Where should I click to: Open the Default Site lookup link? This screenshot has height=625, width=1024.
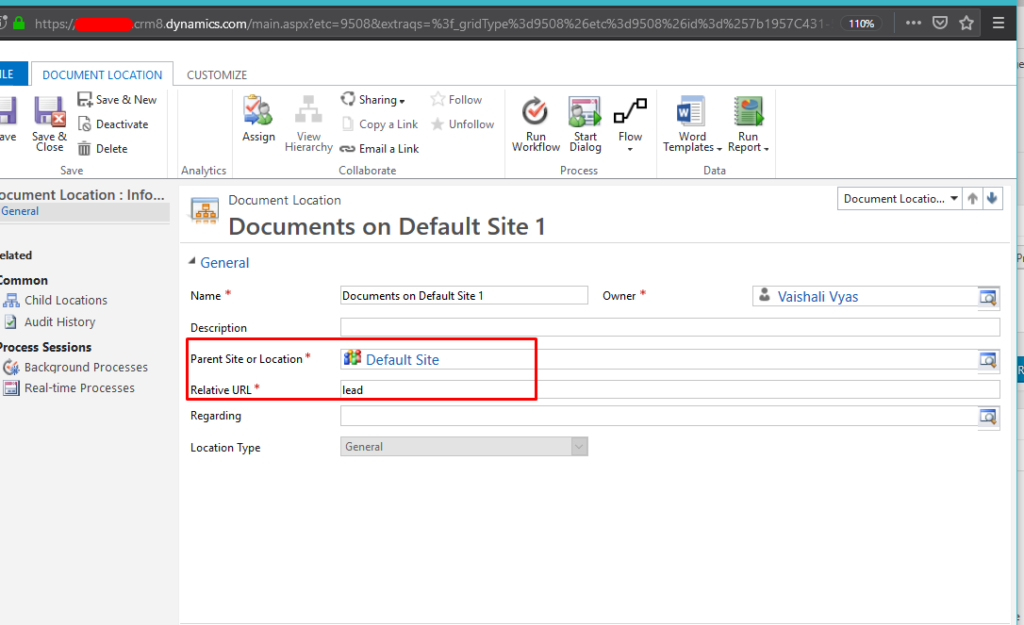coord(402,359)
